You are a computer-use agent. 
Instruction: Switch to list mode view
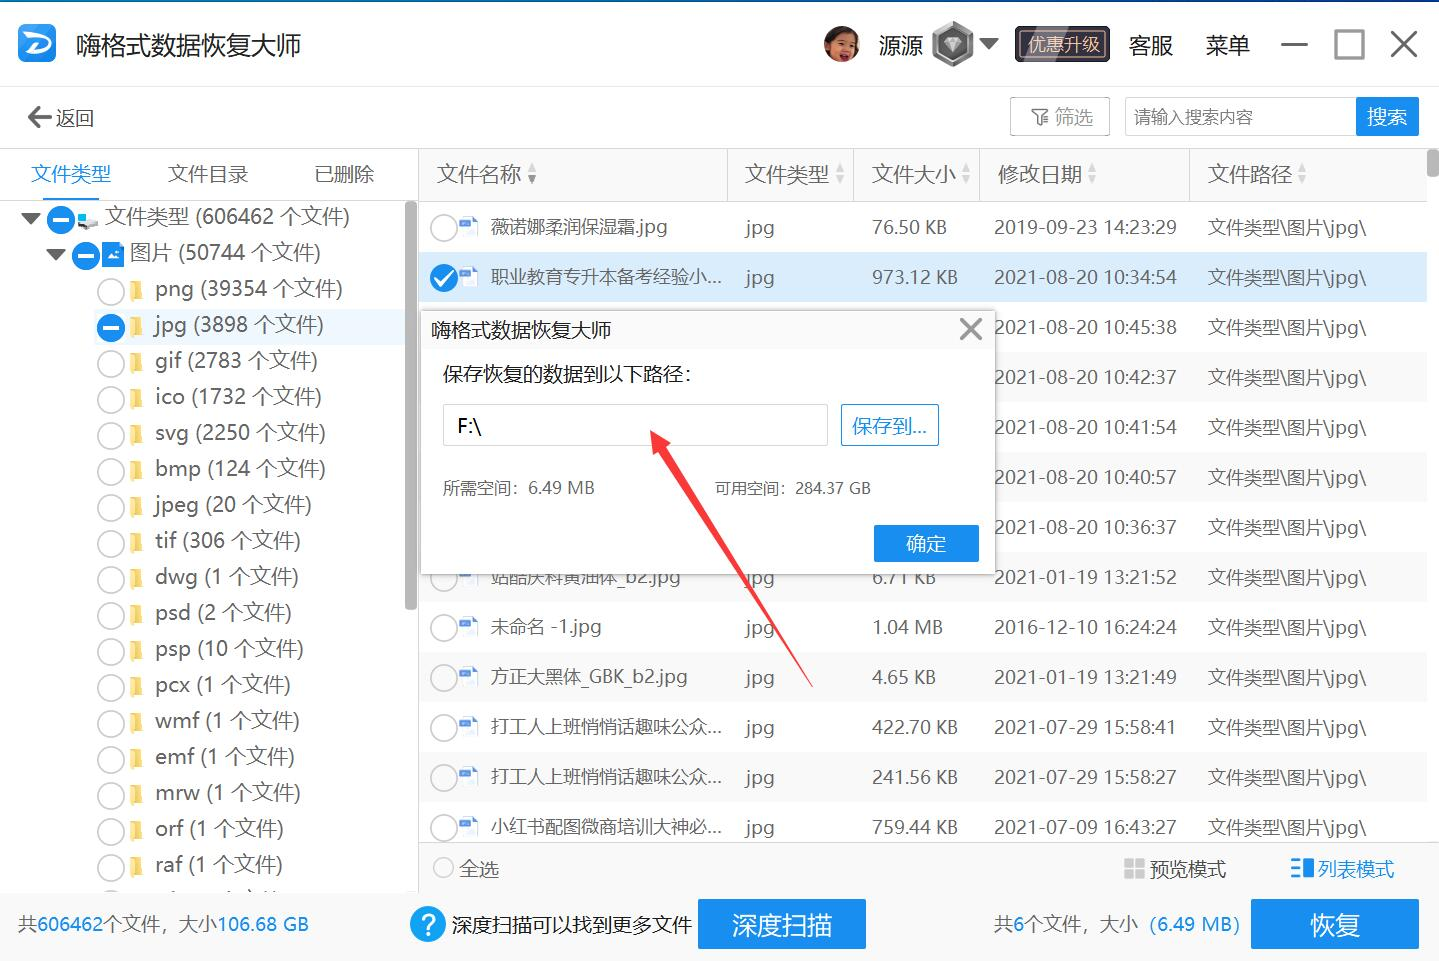click(1342, 869)
